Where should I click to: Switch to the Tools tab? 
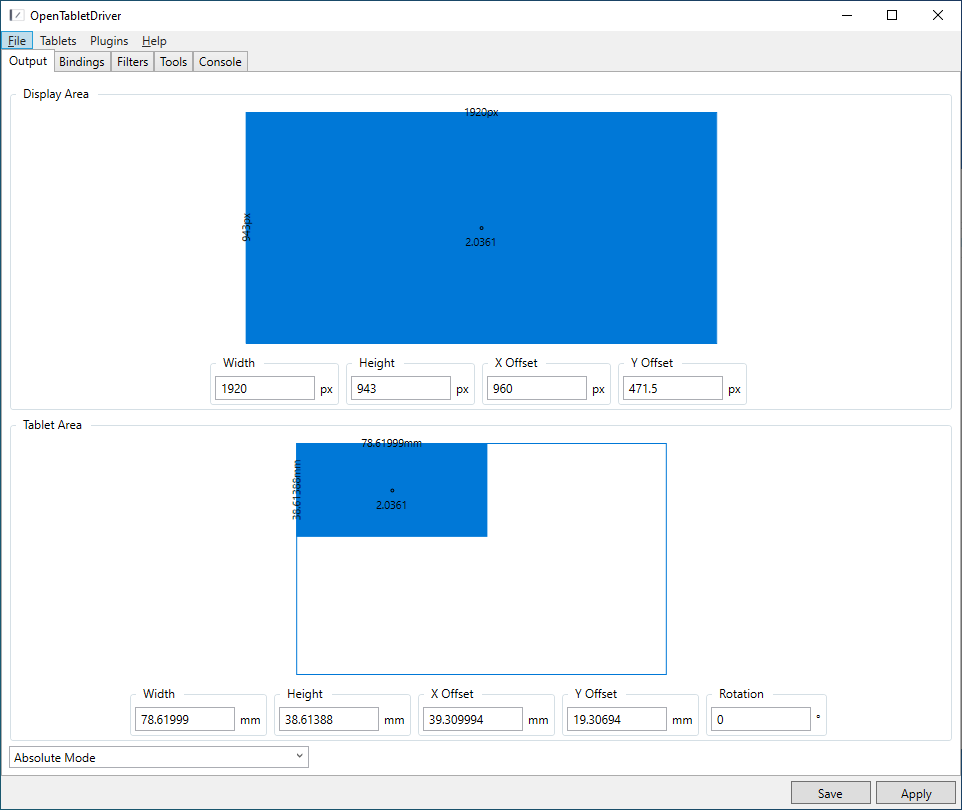pyautogui.click(x=174, y=62)
